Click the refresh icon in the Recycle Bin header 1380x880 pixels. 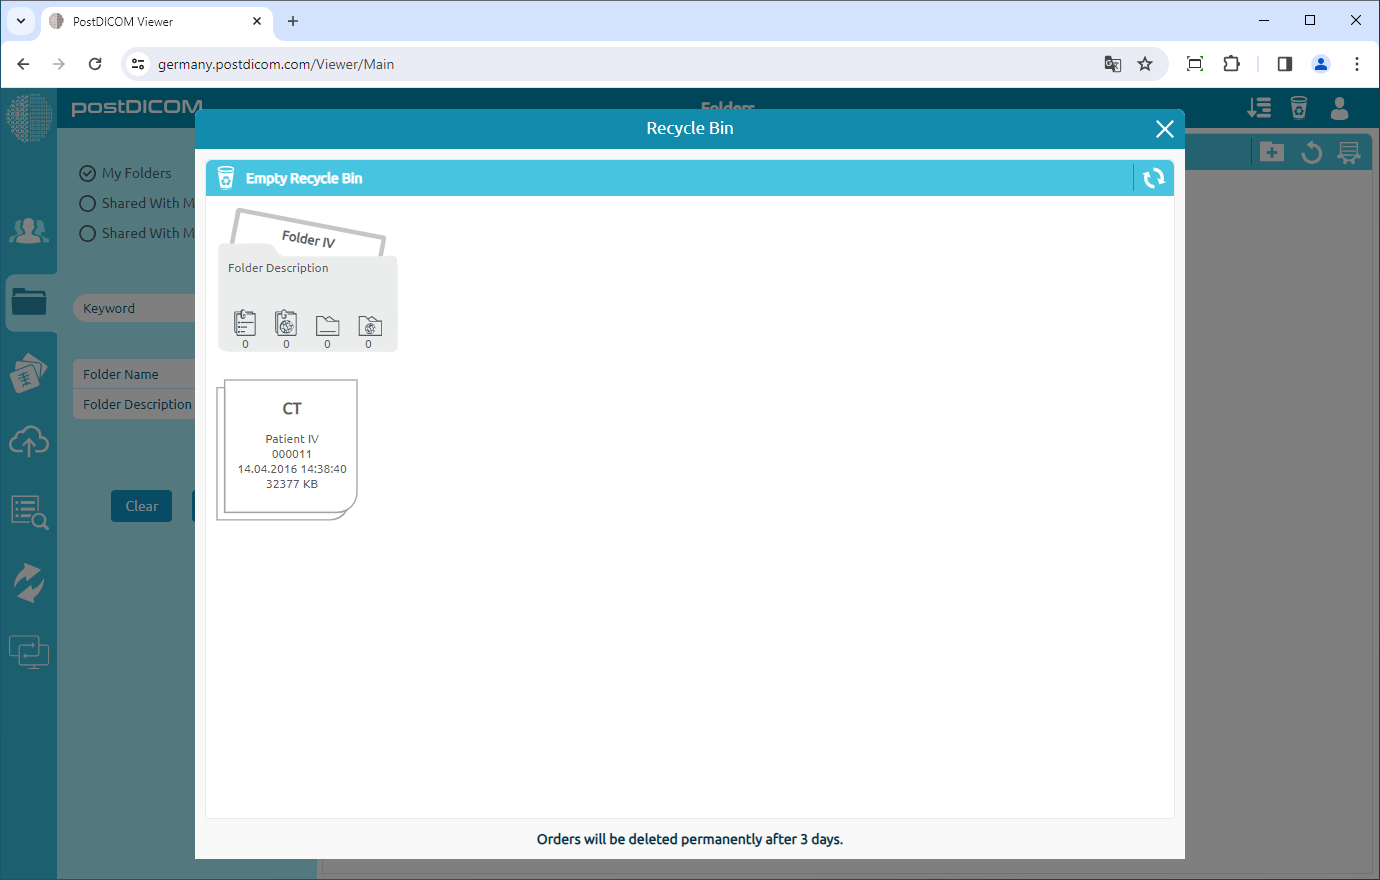tap(1154, 178)
